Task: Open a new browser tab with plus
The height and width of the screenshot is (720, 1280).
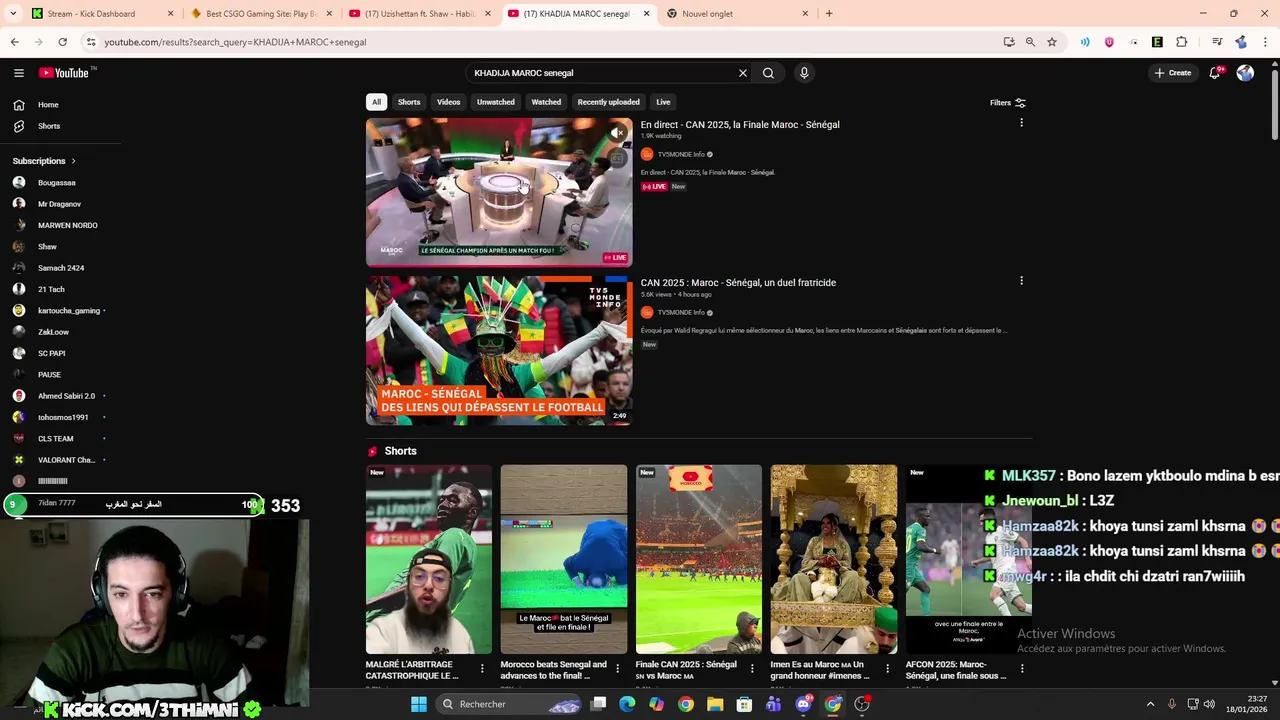Action: [829, 14]
